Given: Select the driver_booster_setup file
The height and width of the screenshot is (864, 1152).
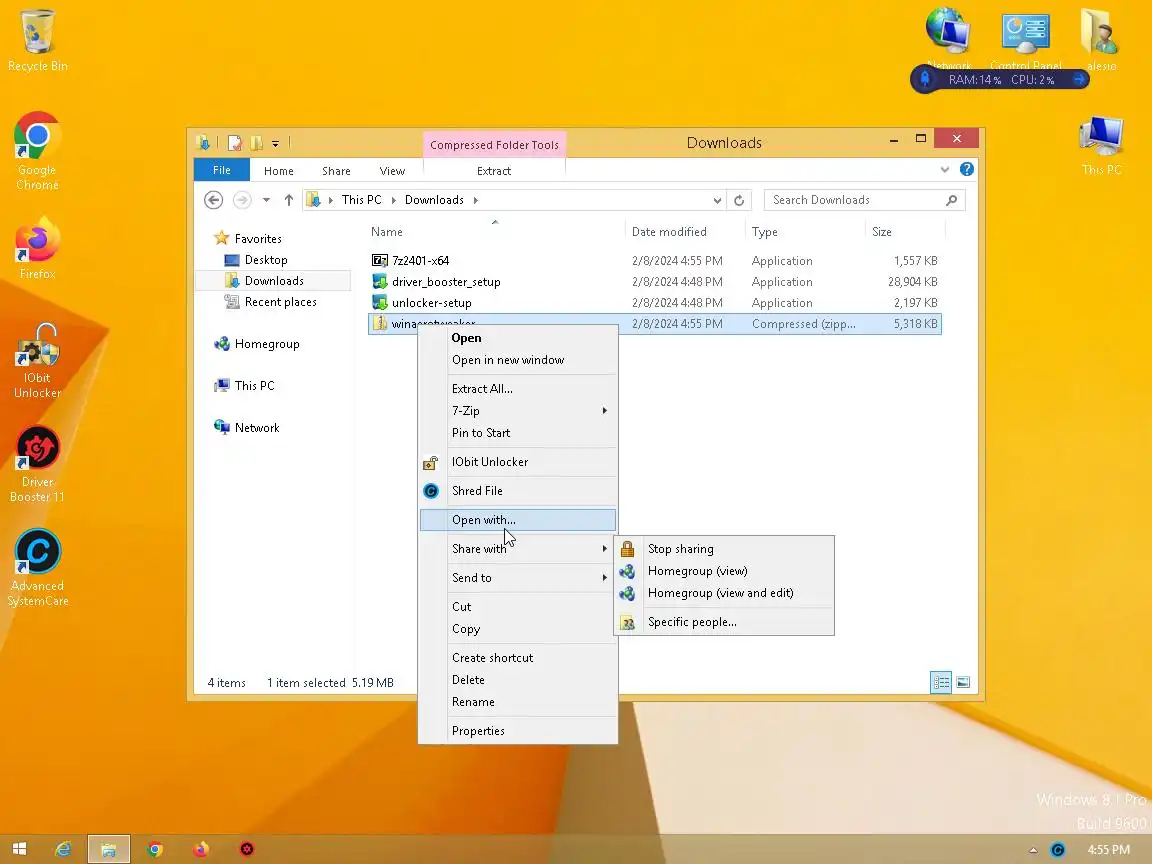Looking at the screenshot, I should coord(655,281).
